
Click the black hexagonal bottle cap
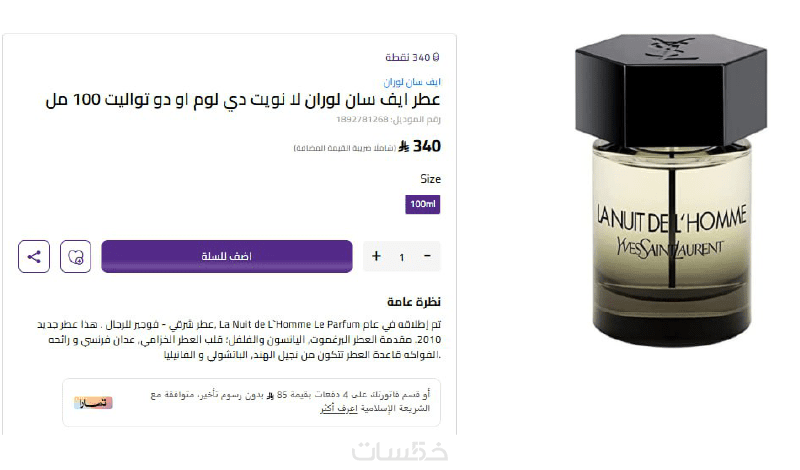670,90
